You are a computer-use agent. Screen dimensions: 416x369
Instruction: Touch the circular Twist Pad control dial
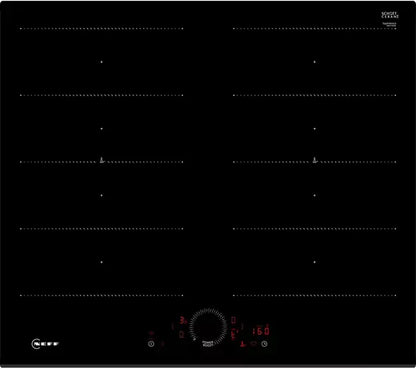208,327
